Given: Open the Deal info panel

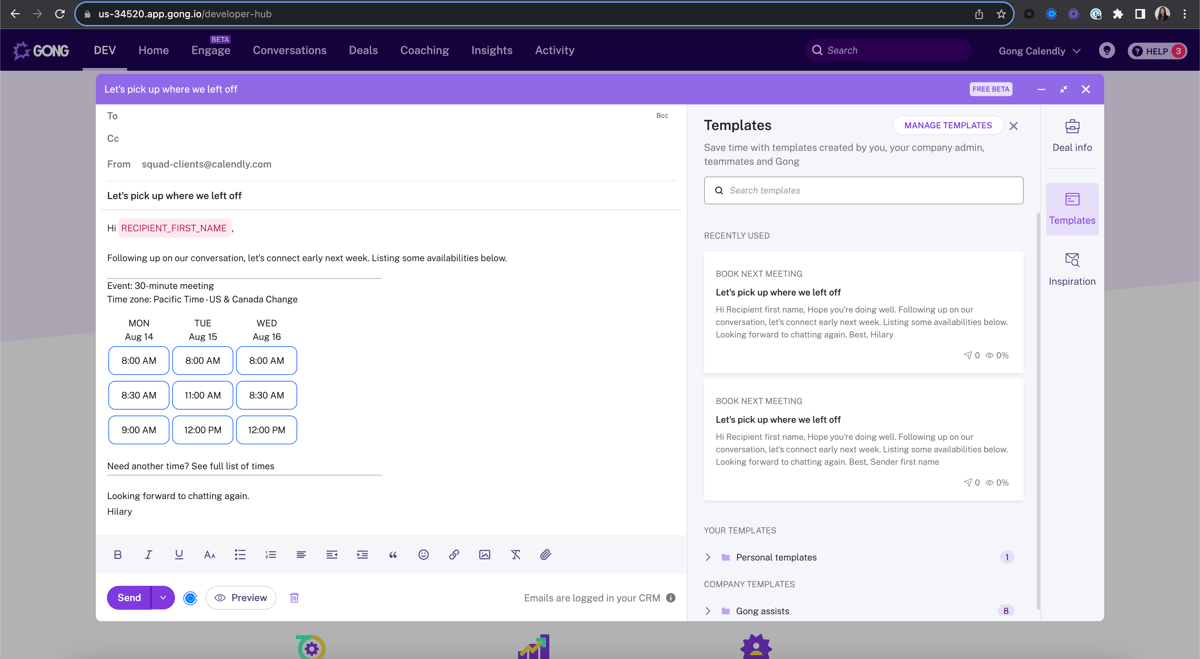Looking at the screenshot, I should pos(1072,135).
